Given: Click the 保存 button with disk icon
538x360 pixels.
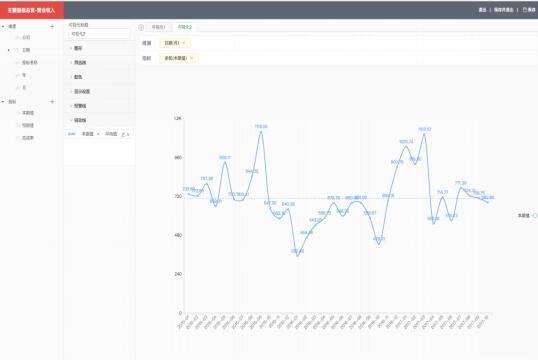Looking at the screenshot, I should pos(529,10).
